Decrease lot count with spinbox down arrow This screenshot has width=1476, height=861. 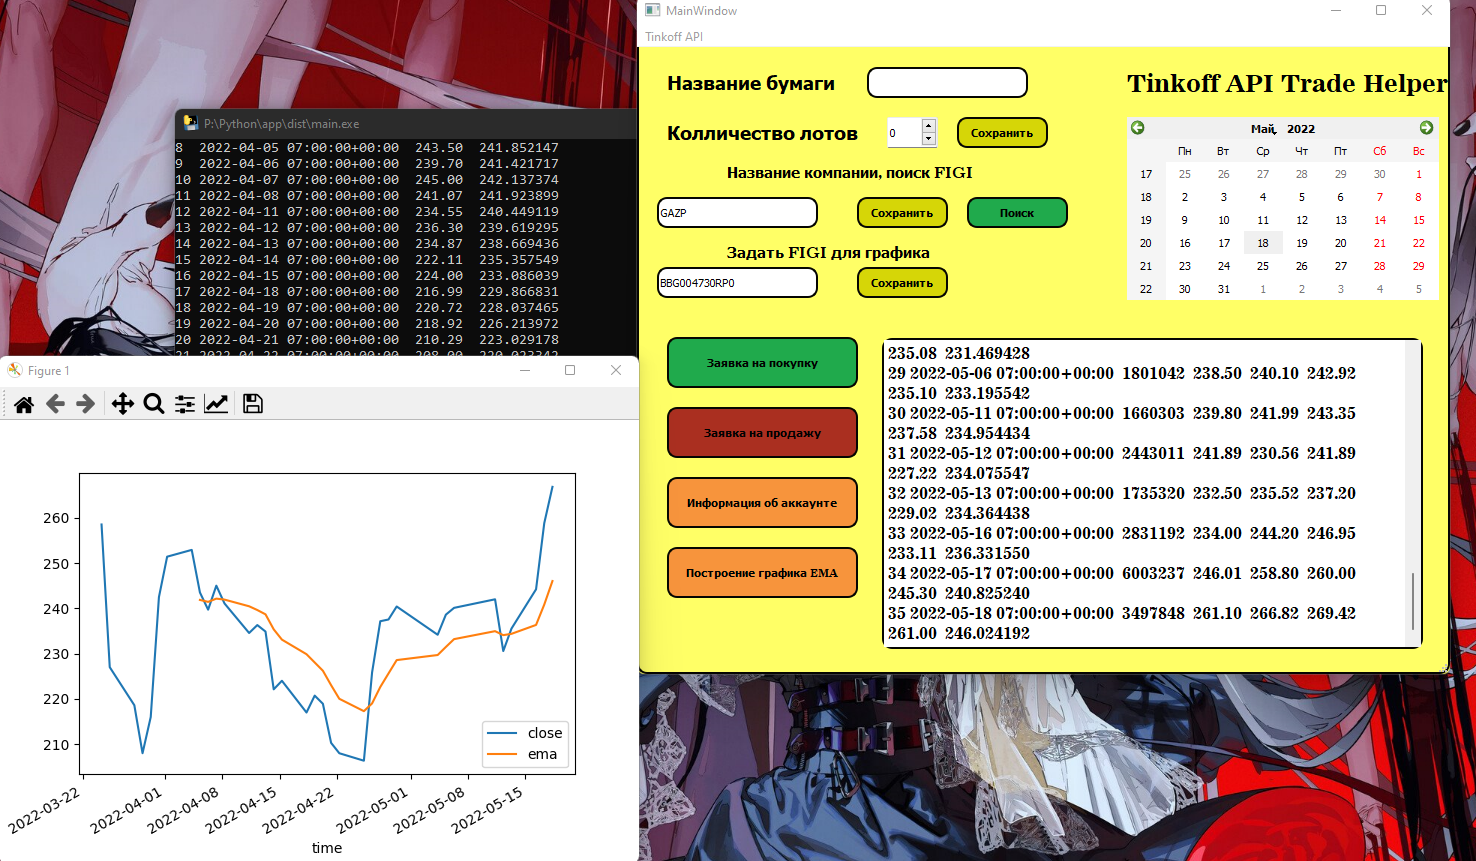[928, 139]
